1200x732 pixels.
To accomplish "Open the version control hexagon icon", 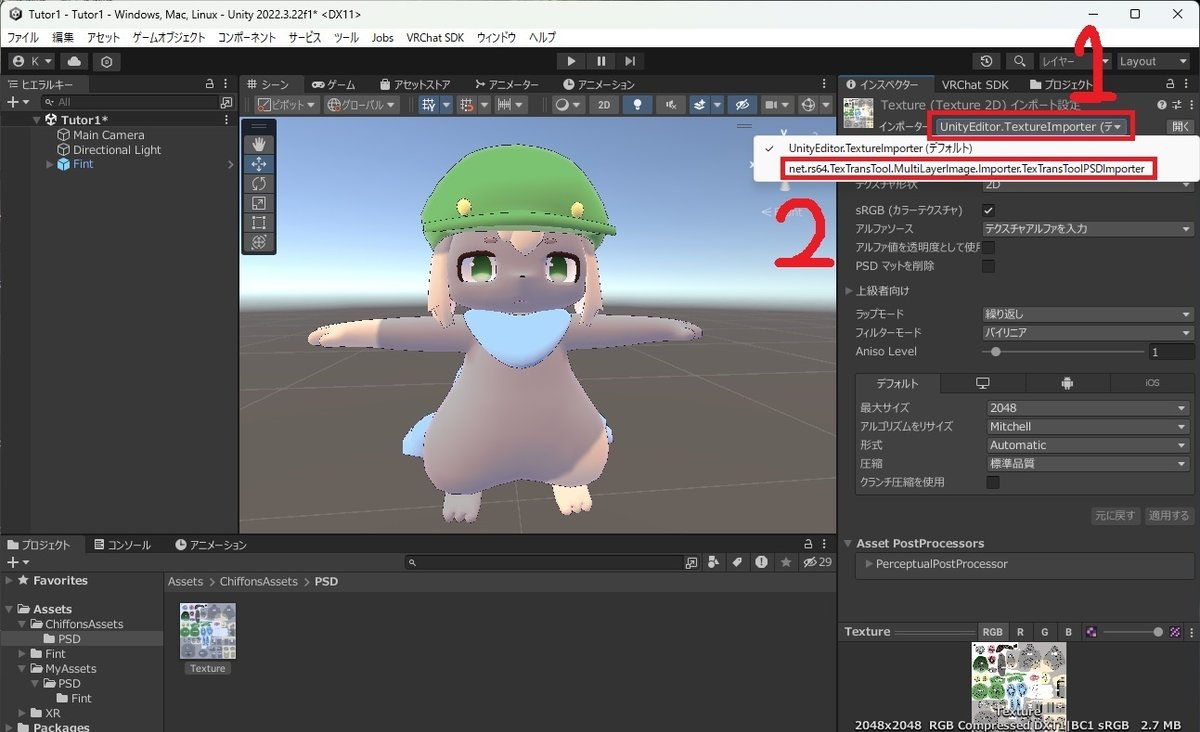I will click(x=106, y=61).
